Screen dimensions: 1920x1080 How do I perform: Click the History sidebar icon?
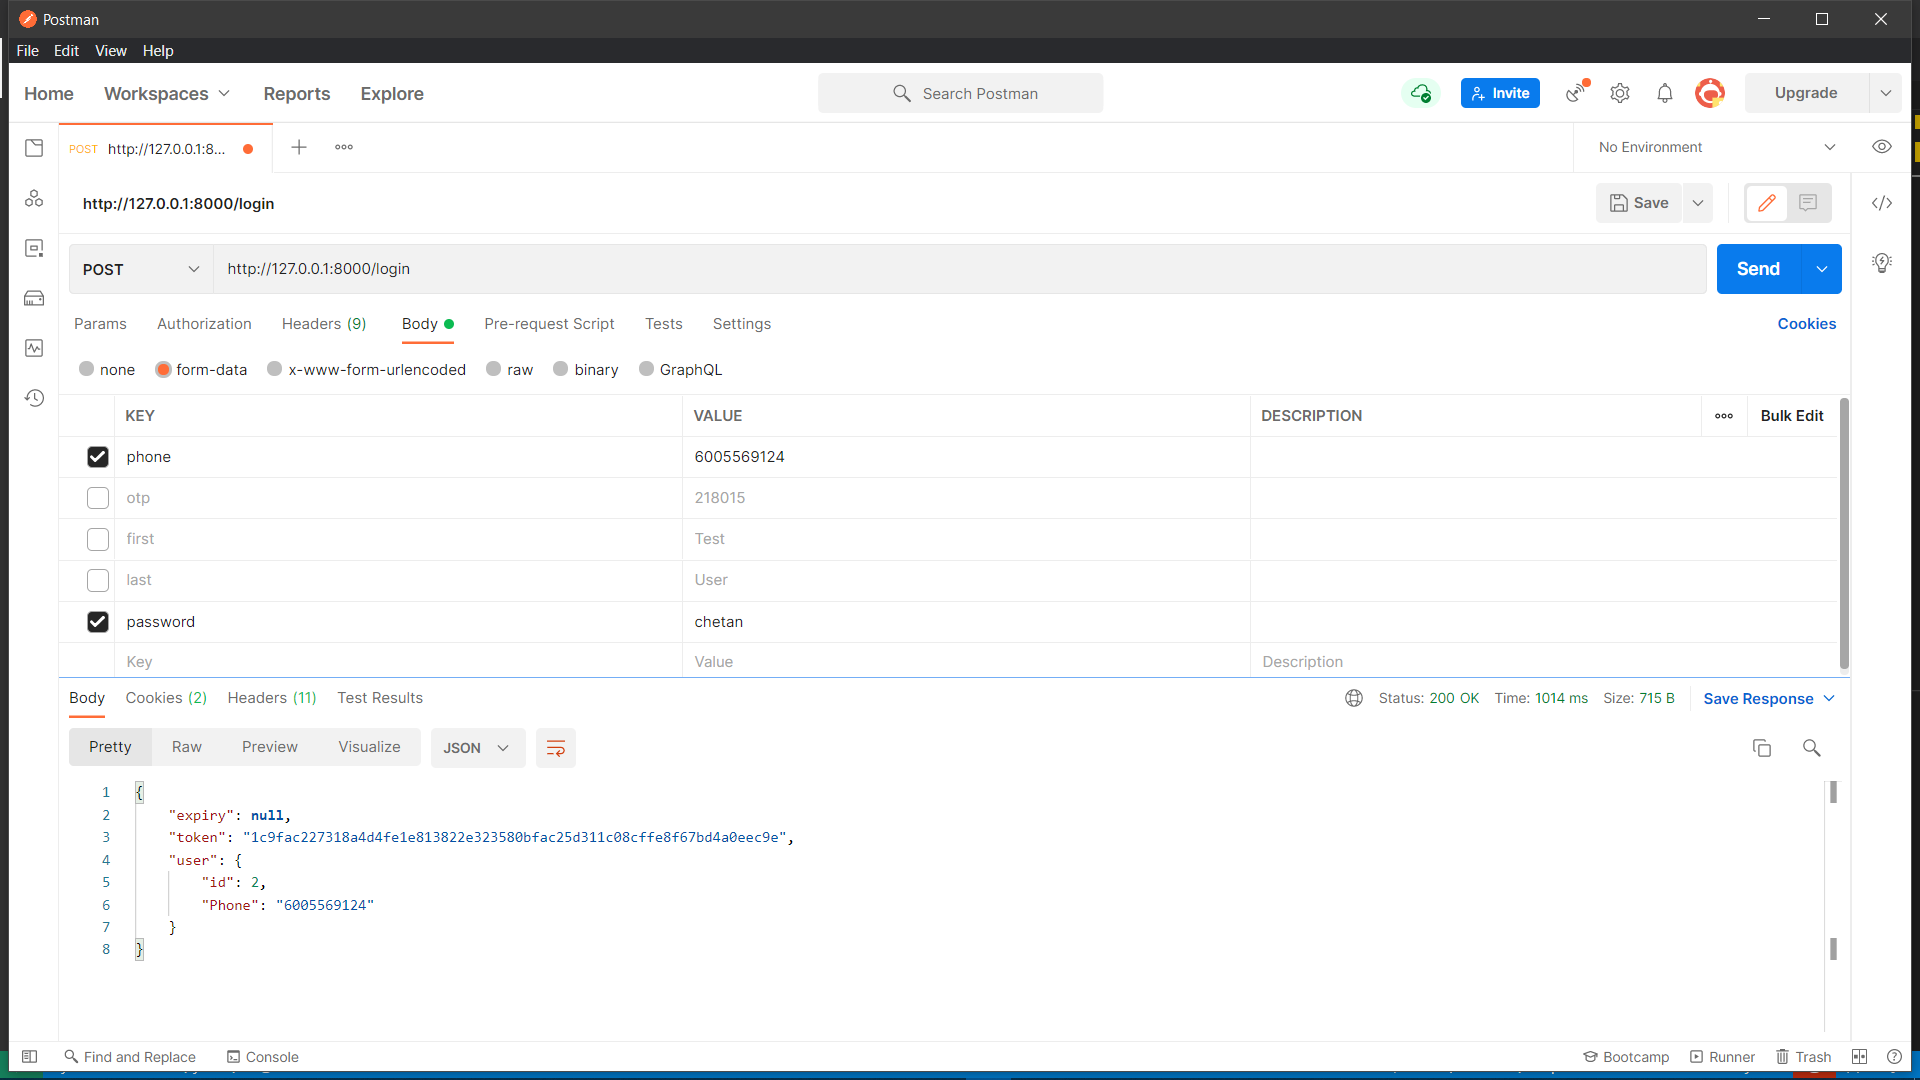(36, 397)
